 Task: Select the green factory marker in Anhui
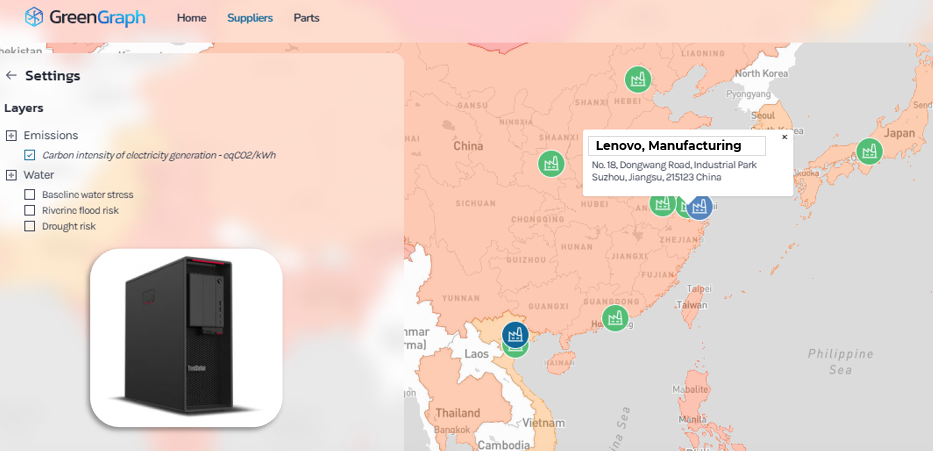coord(662,205)
